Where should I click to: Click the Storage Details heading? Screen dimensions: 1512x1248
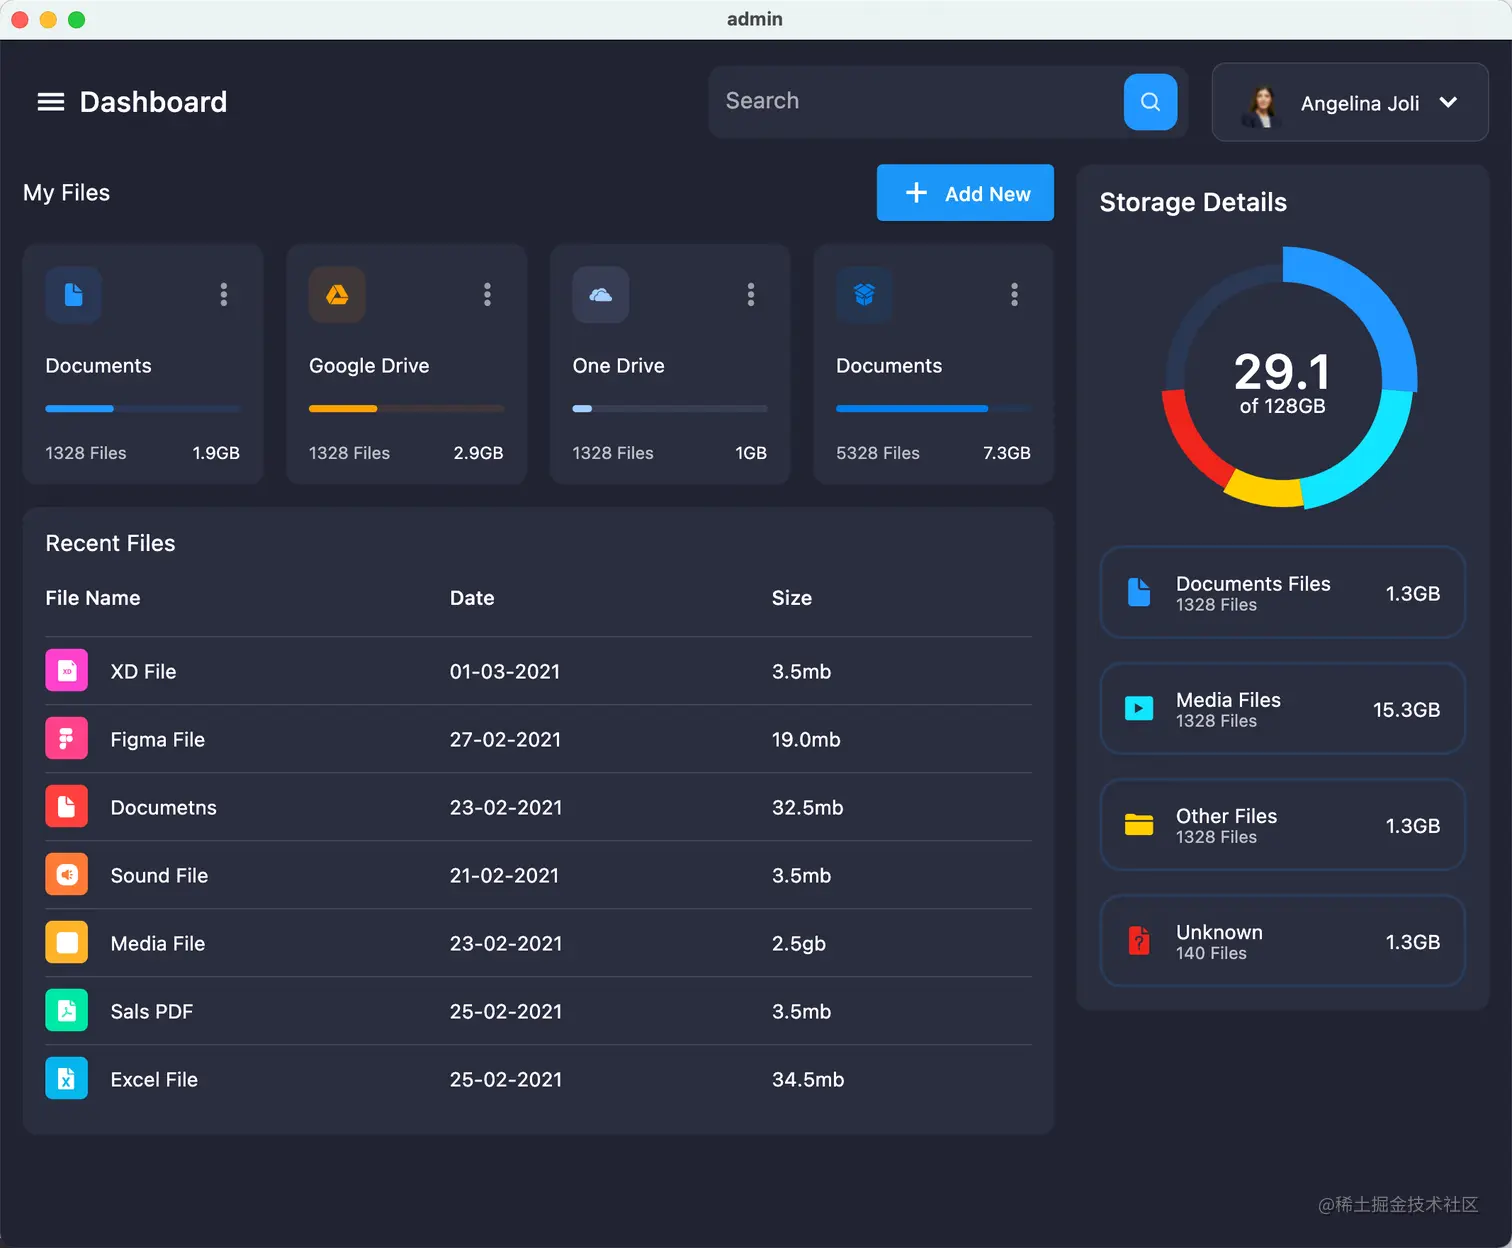(x=1193, y=202)
